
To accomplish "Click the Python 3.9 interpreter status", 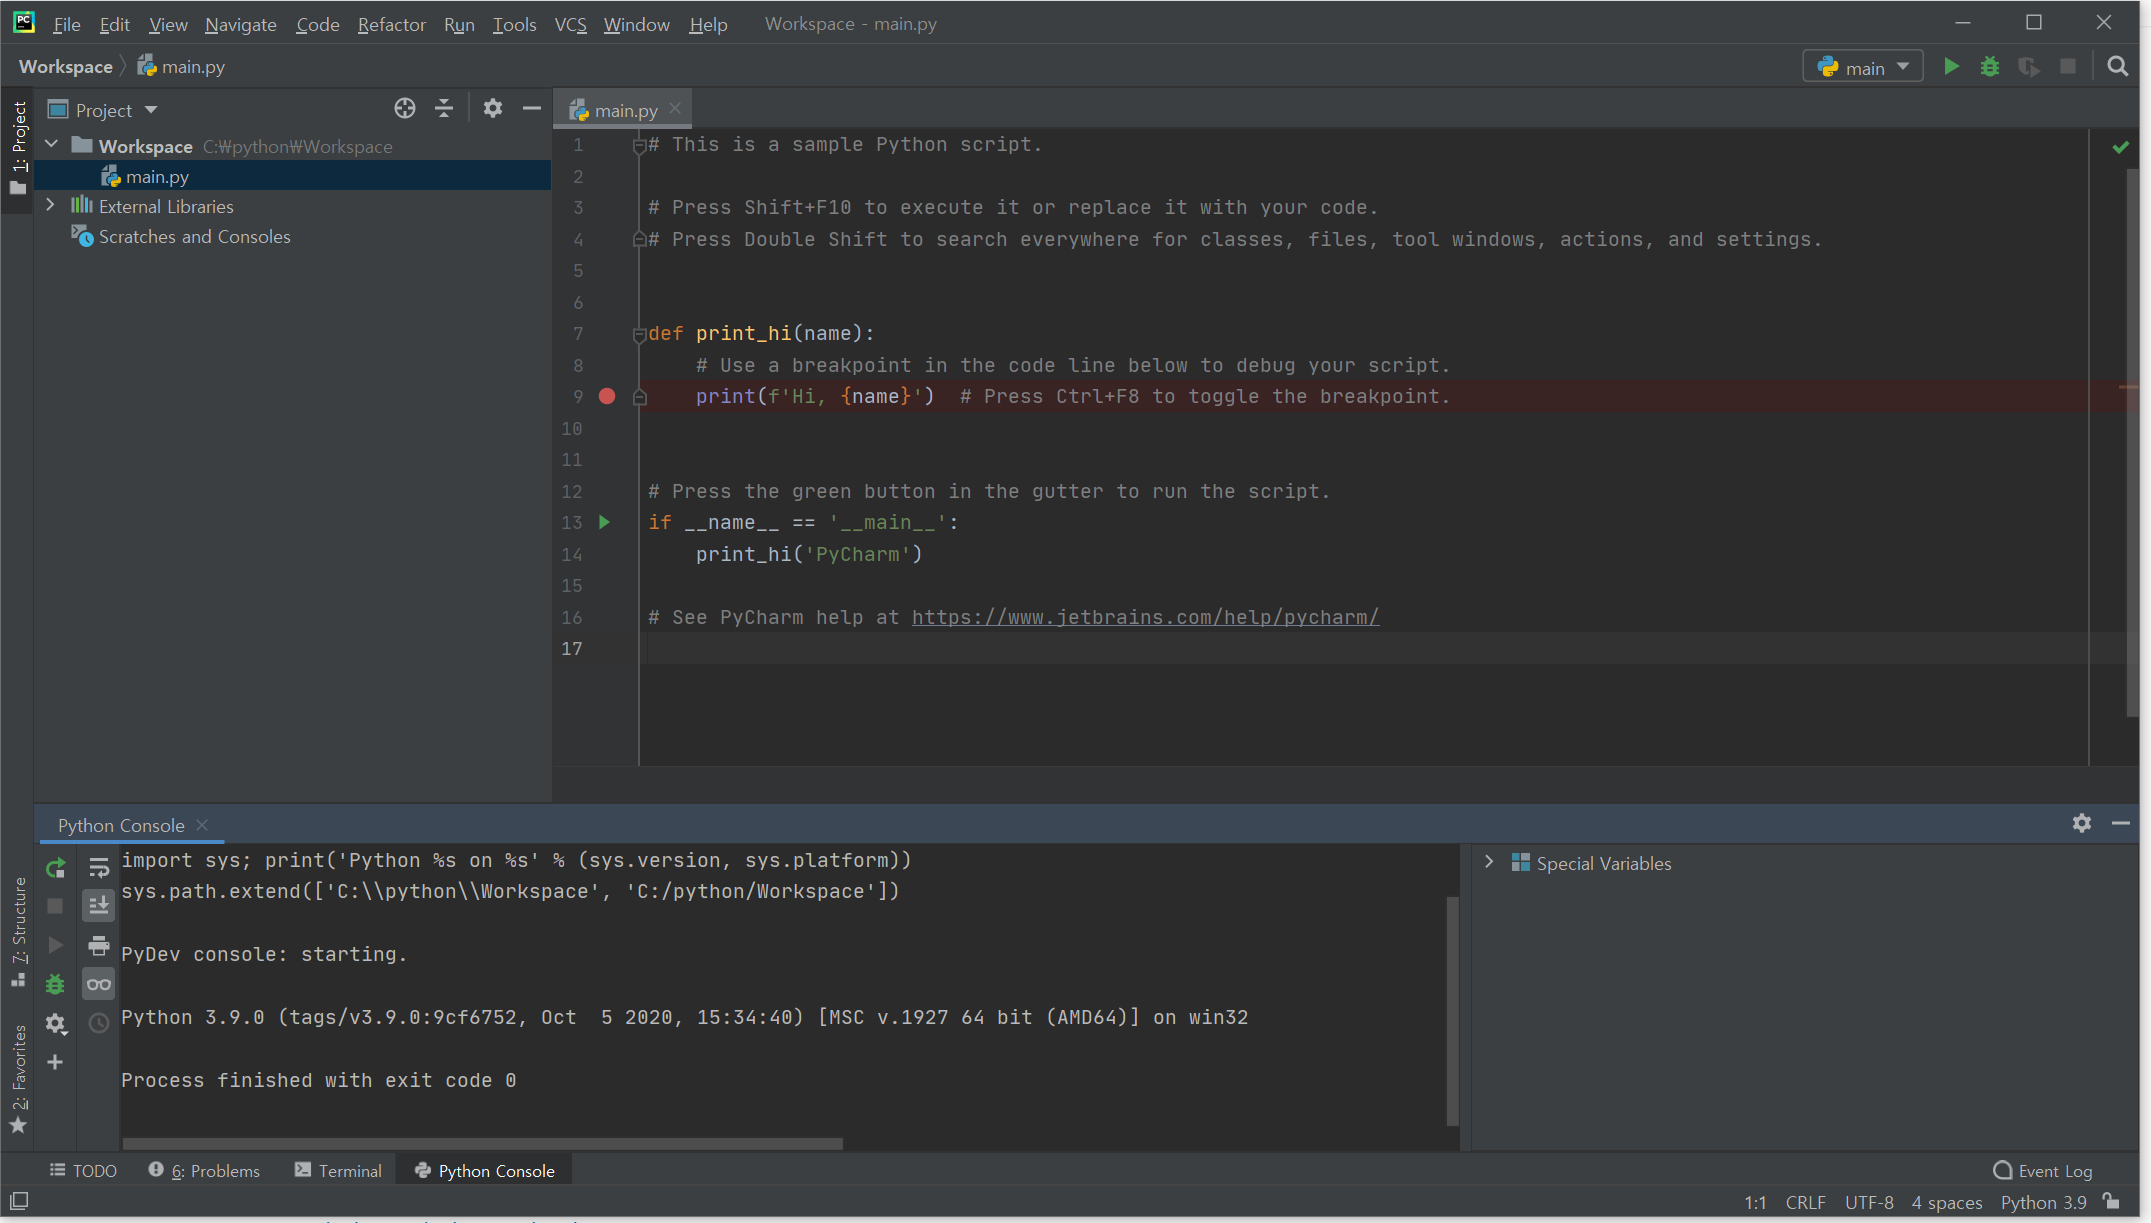I will [2043, 1202].
